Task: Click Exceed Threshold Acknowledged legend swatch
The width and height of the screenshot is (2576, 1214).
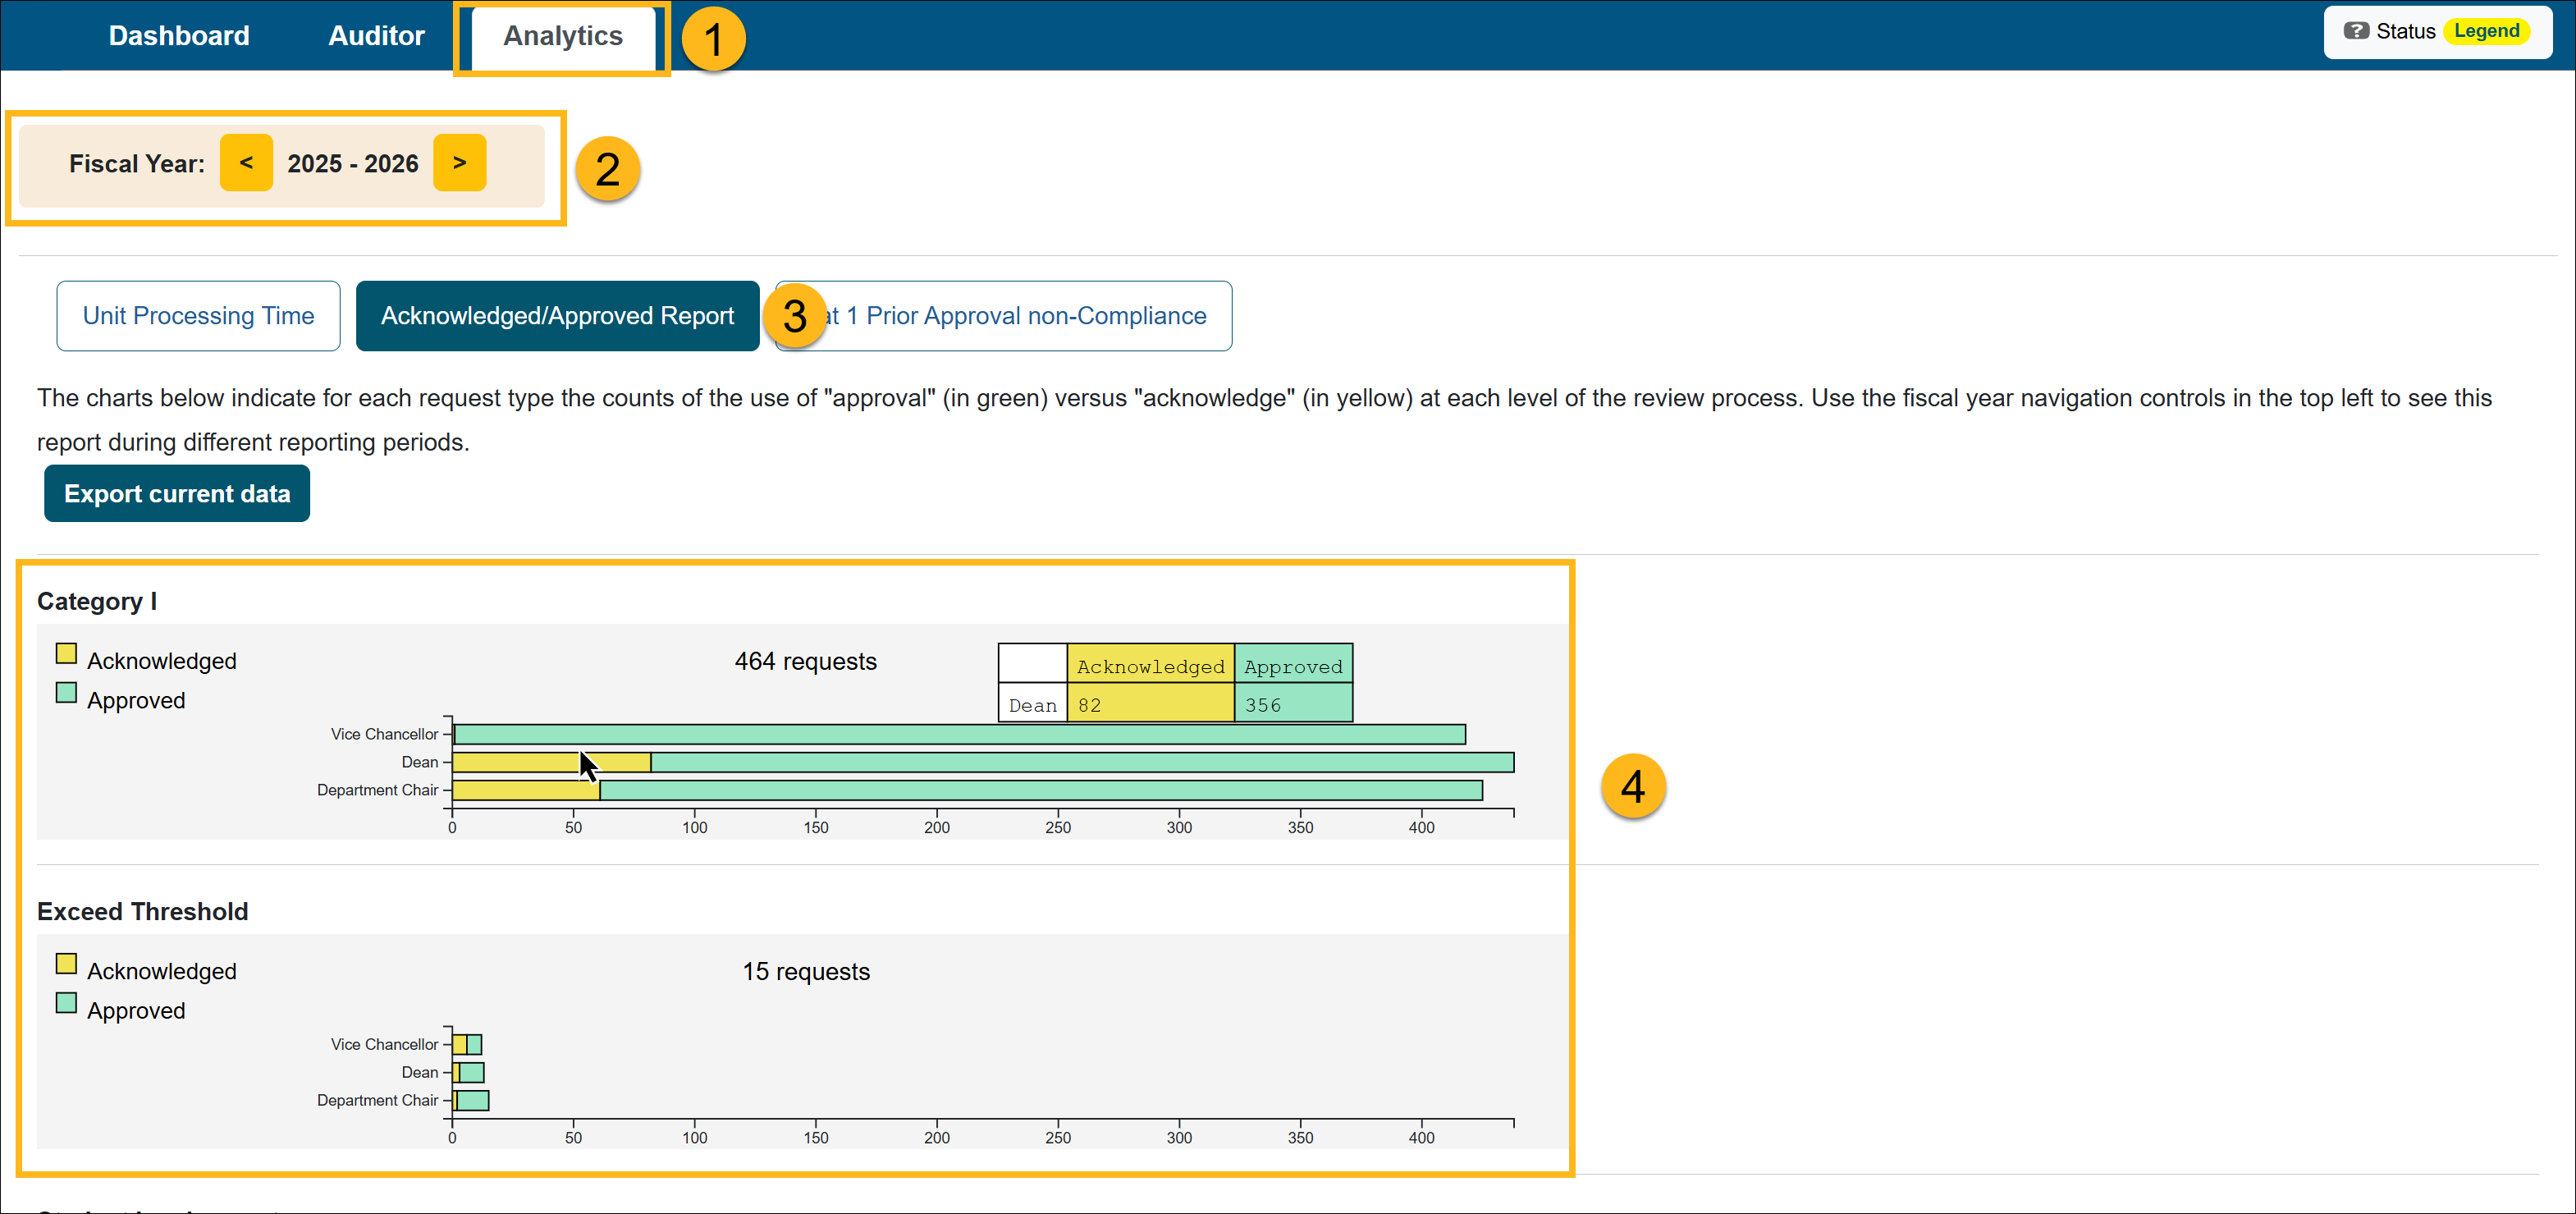Action: click(x=66, y=964)
